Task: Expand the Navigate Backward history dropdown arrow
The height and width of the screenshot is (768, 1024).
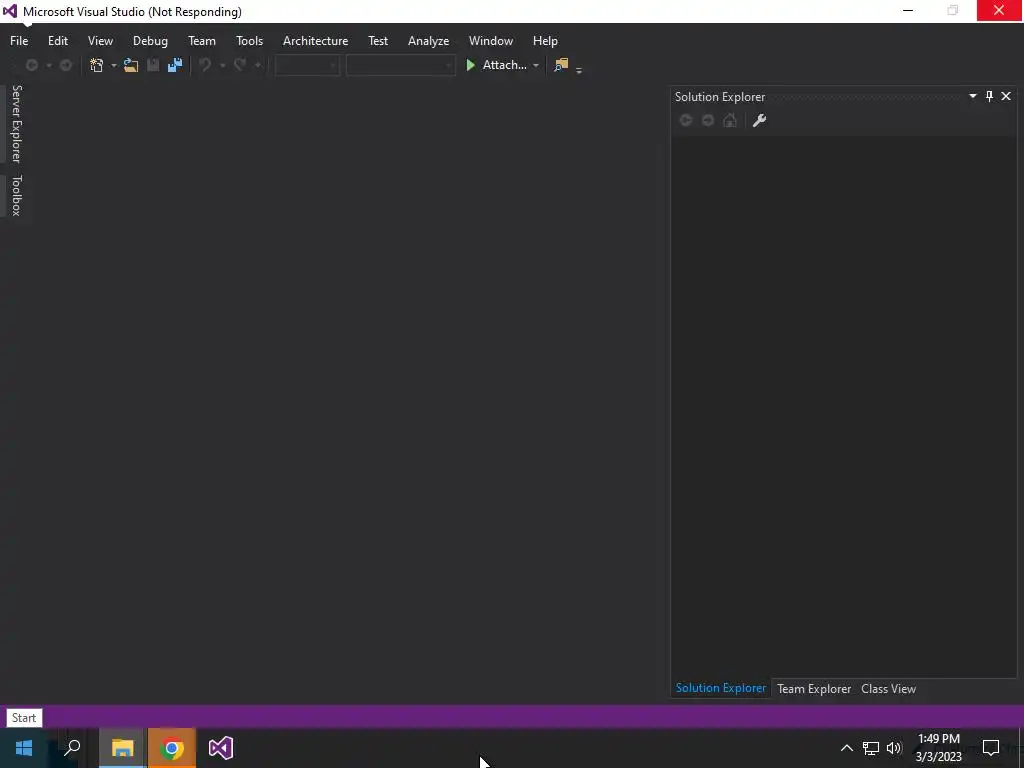Action: pyautogui.click(x=48, y=65)
